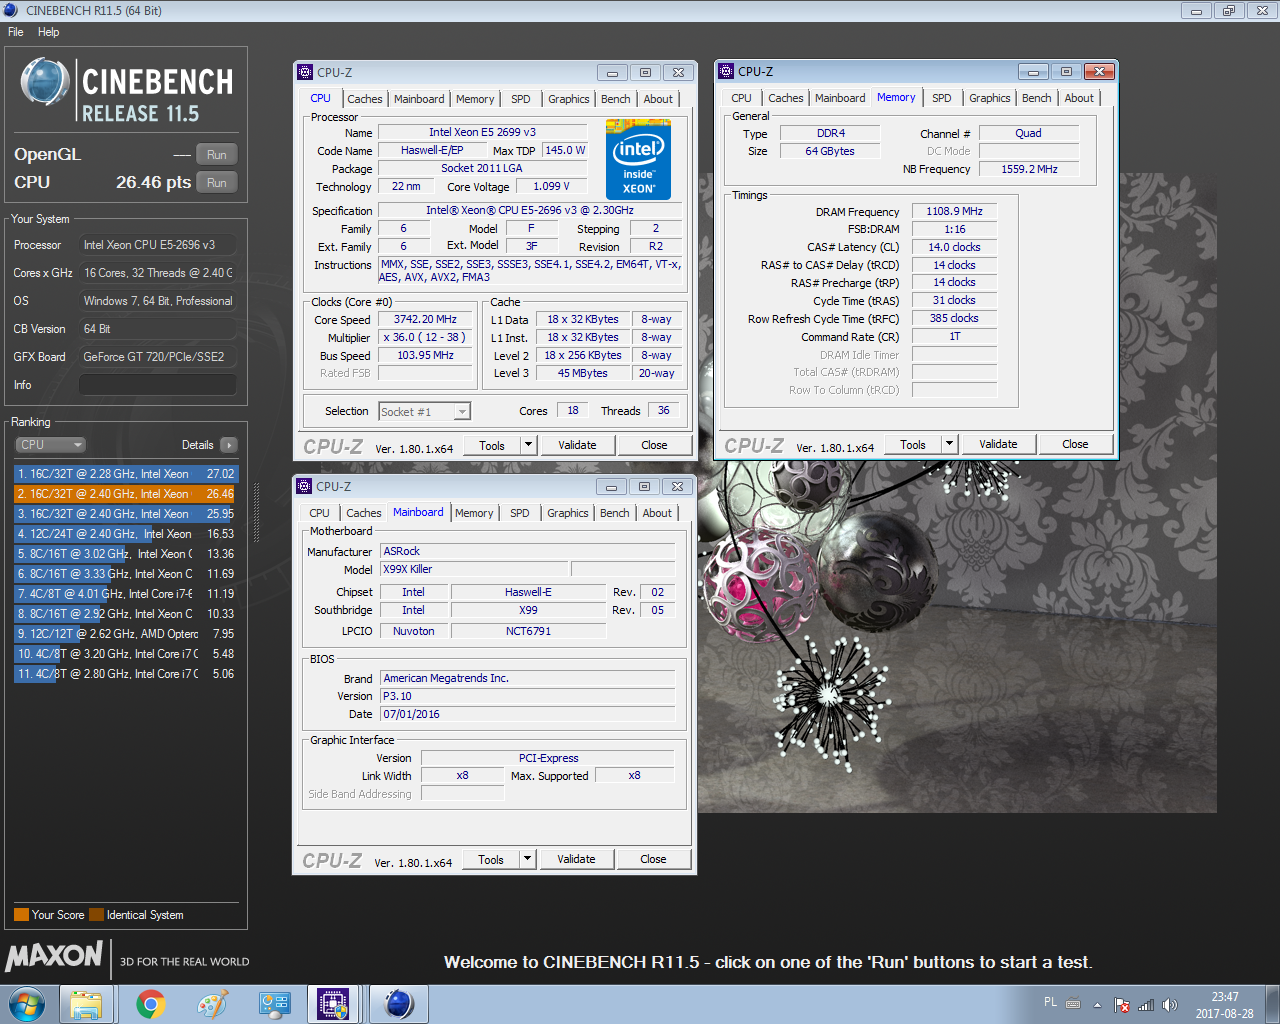Click NB Frequency value 1559.2 MHz
The image size is (1280, 1024).
[x=1029, y=170]
